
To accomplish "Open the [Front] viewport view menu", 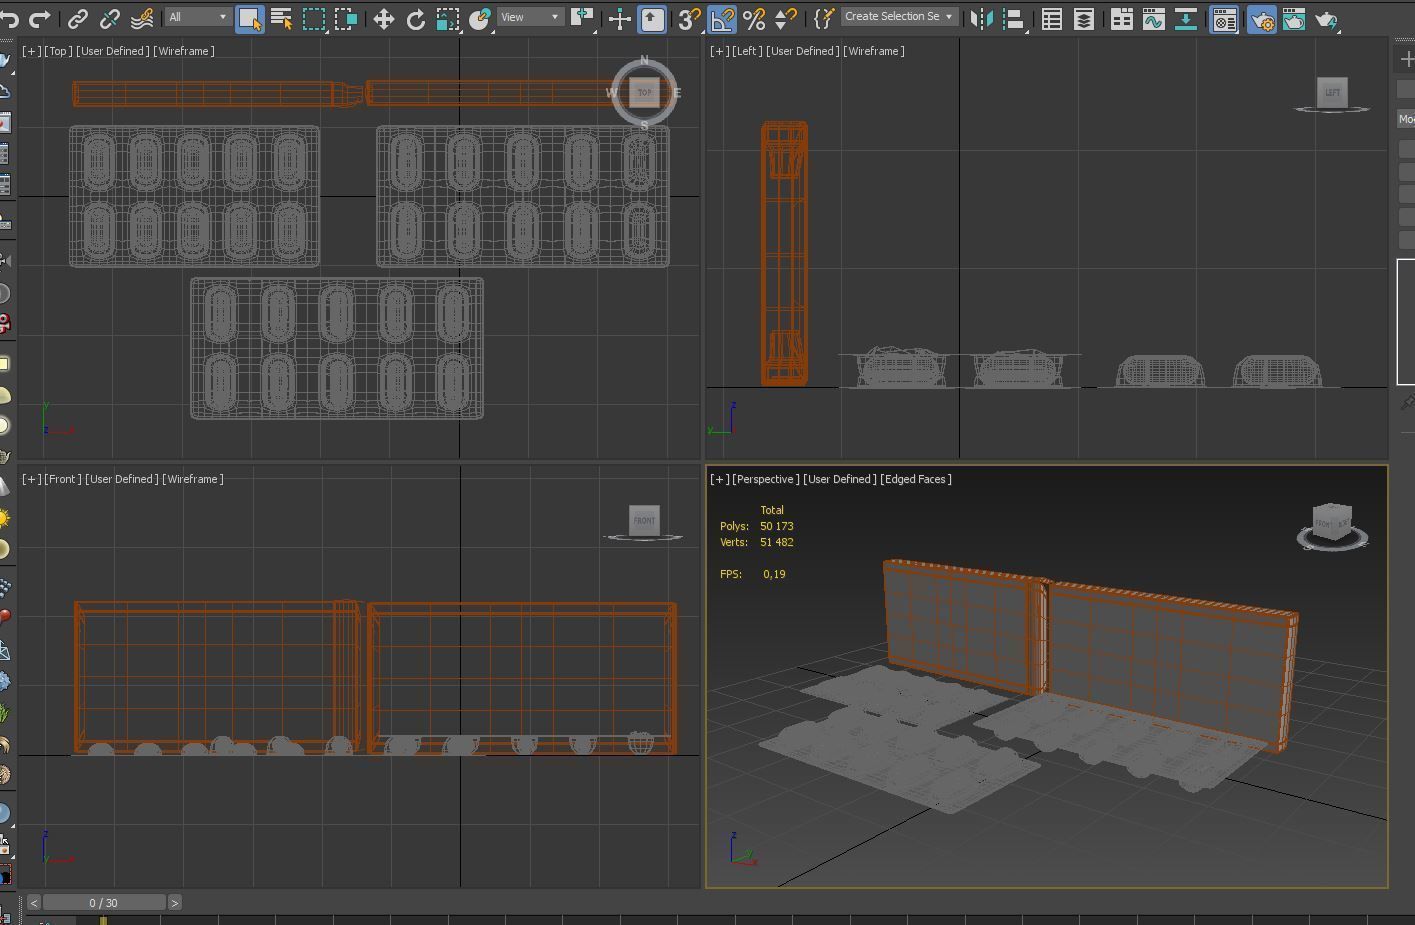I will click(63, 479).
